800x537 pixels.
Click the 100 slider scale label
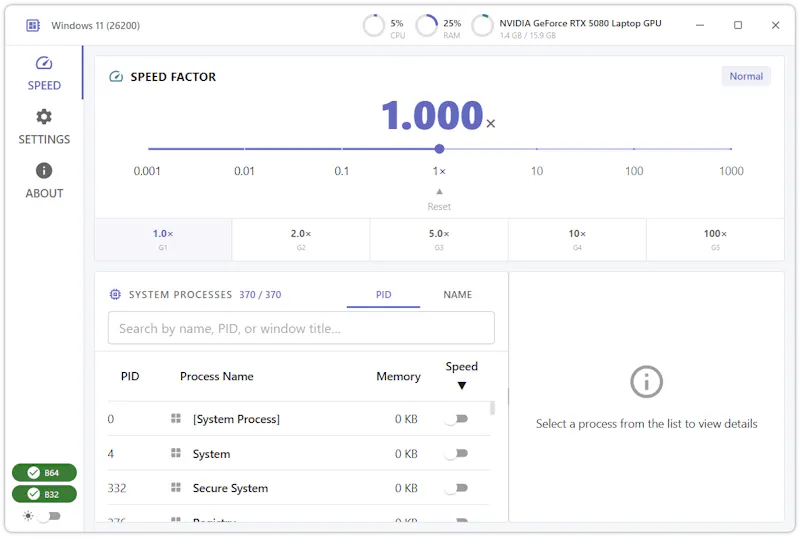(634, 171)
